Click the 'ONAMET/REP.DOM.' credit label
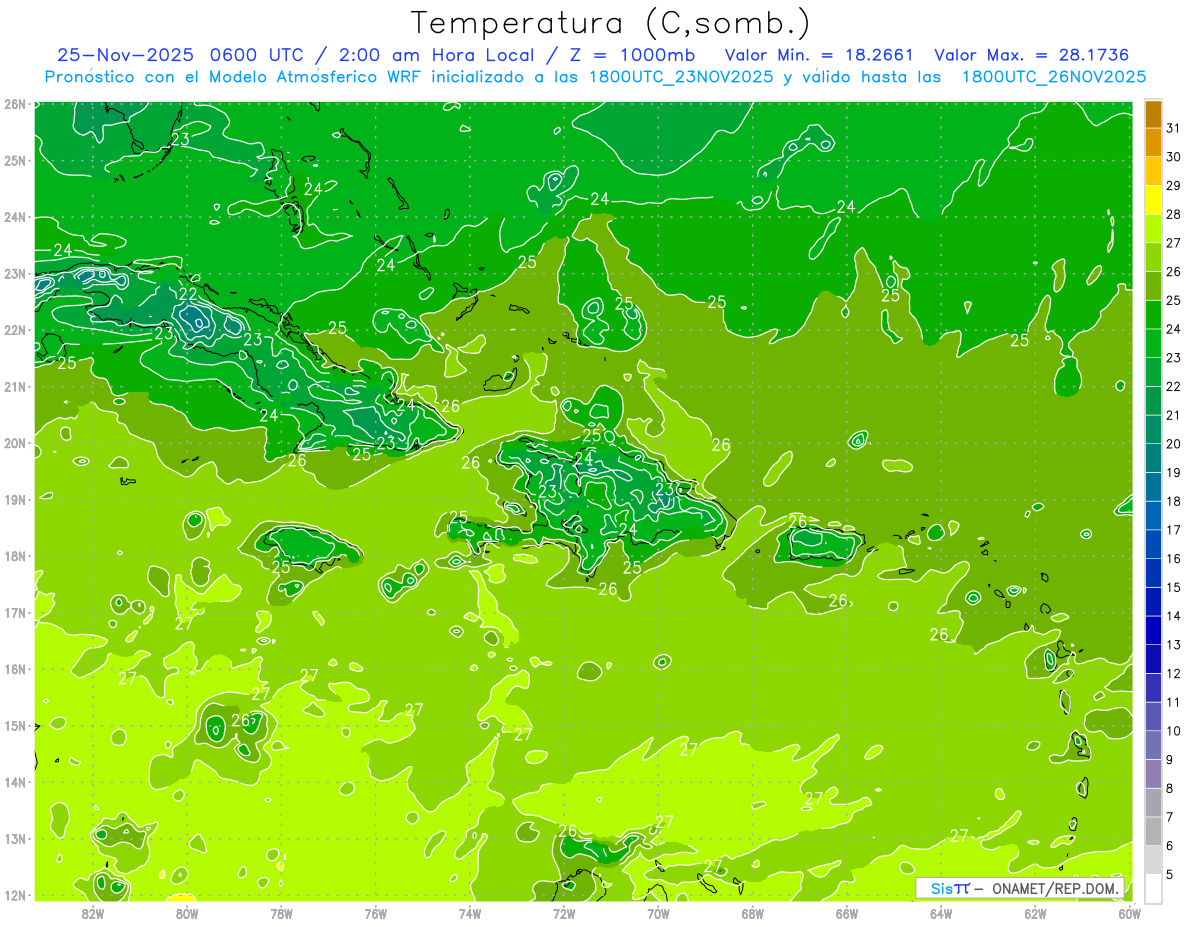 (1056, 888)
